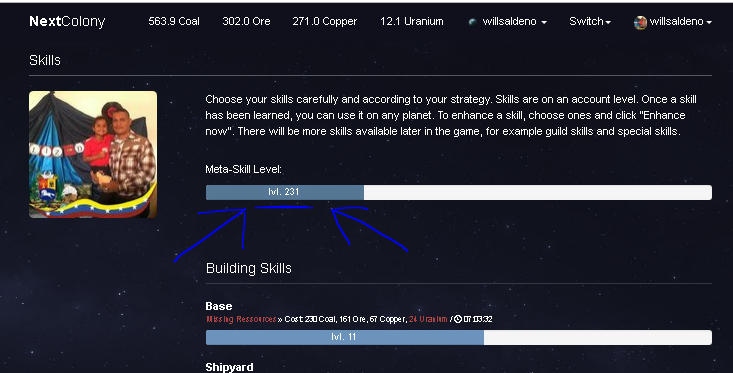Click the red 24 Uranium cost text

pos(428,319)
